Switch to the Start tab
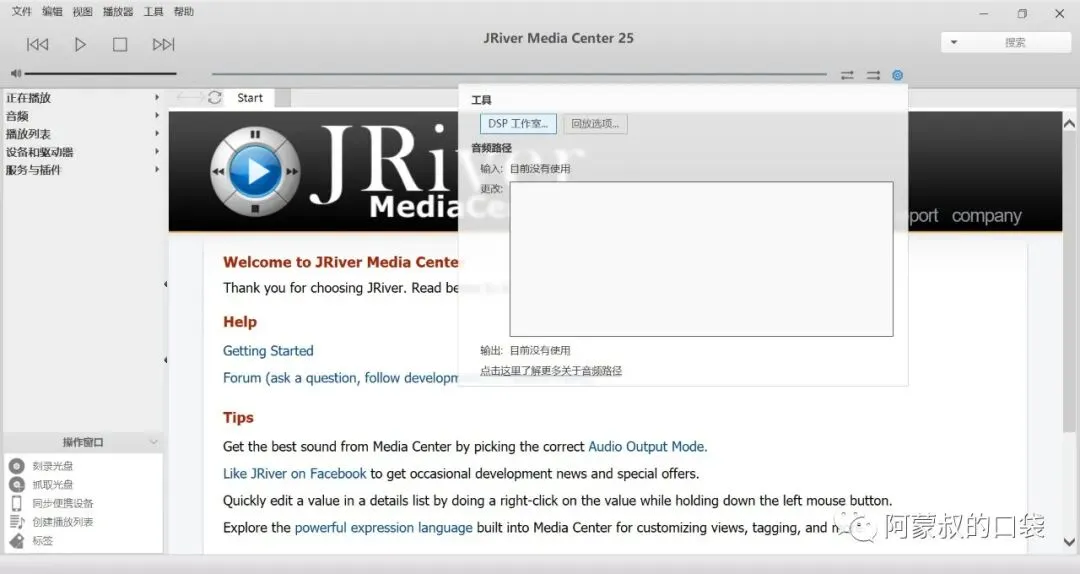Viewport: 1080px width, 574px height. click(250, 98)
